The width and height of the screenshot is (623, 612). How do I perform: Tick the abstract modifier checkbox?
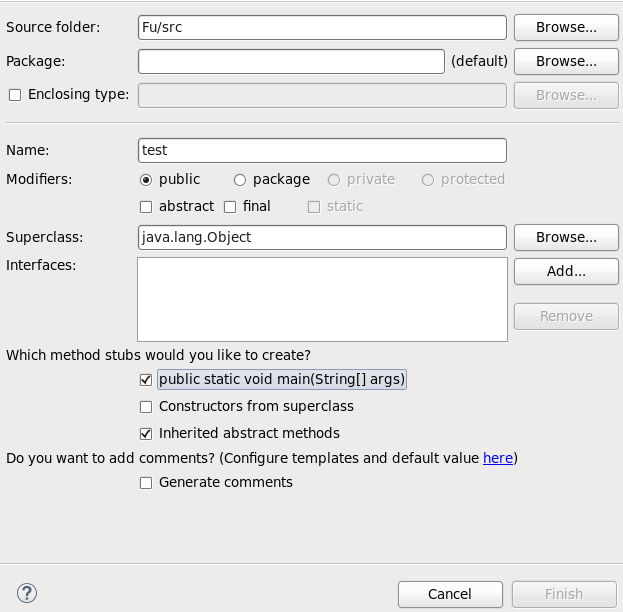click(146, 207)
